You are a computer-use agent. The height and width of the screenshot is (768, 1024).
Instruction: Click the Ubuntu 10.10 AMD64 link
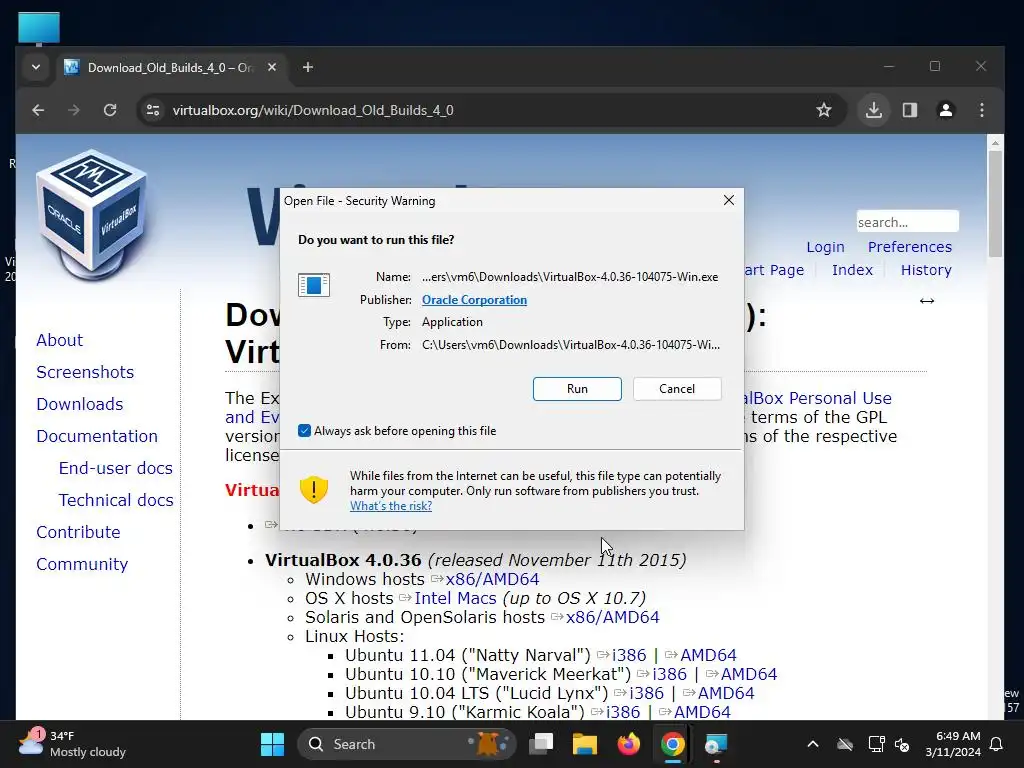coord(748,674)
